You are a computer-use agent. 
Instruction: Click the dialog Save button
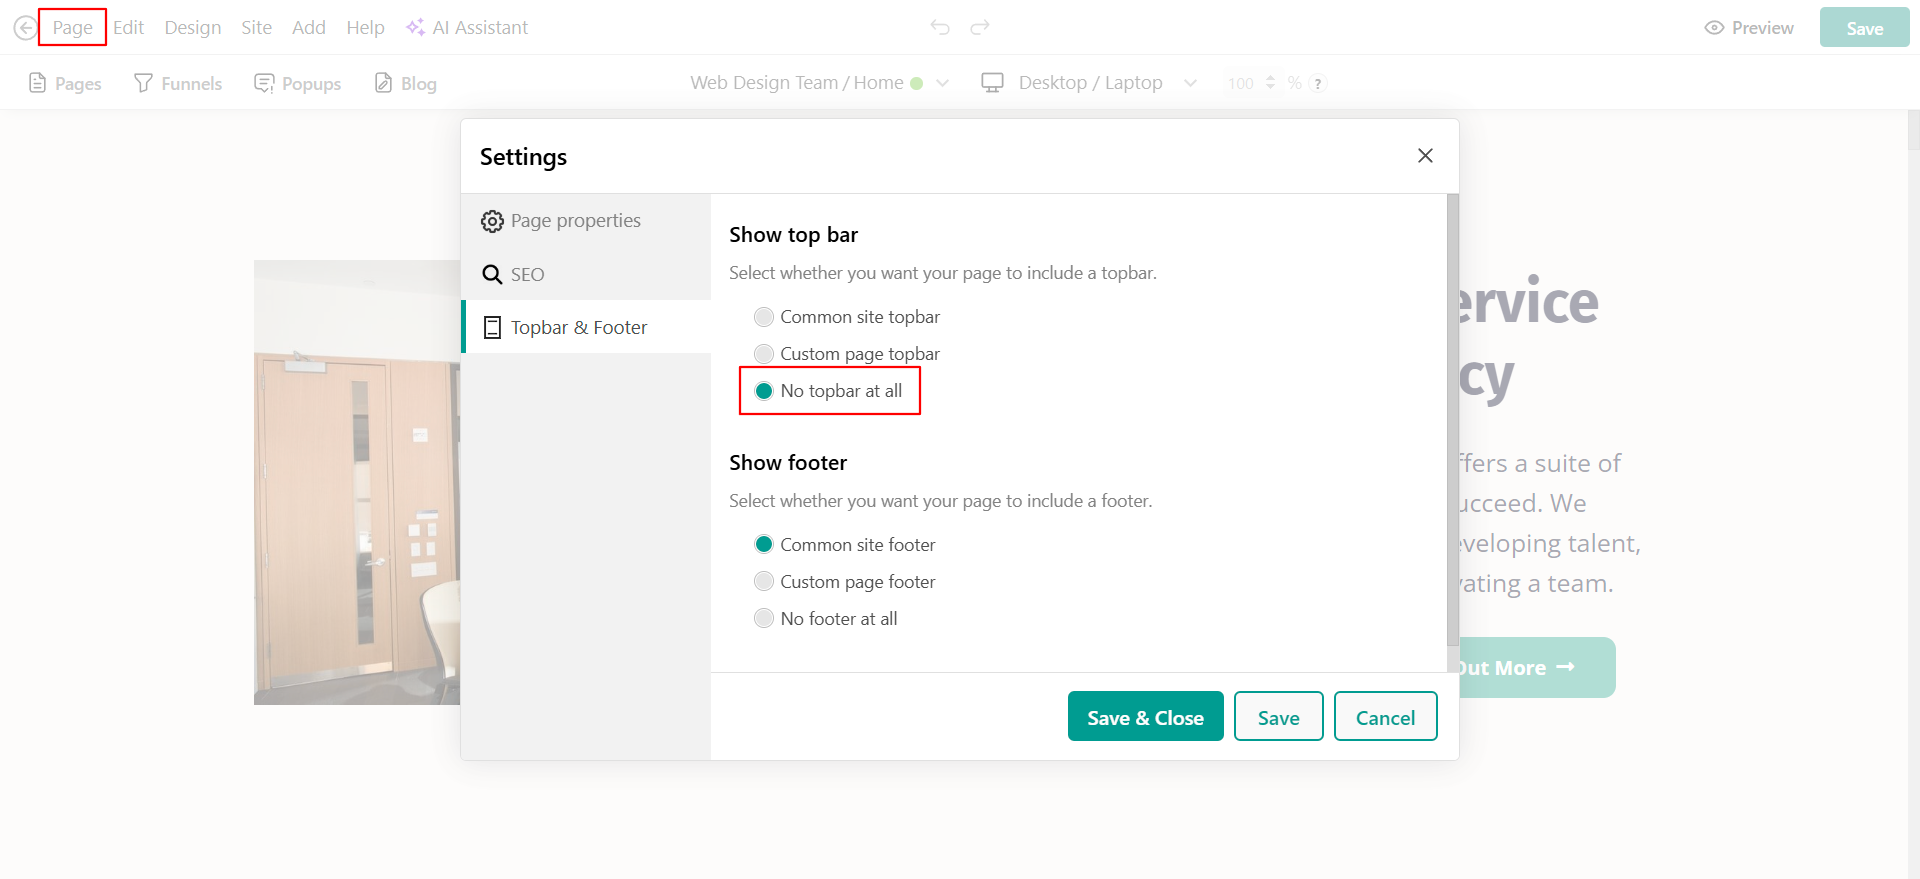(1279, 717)
